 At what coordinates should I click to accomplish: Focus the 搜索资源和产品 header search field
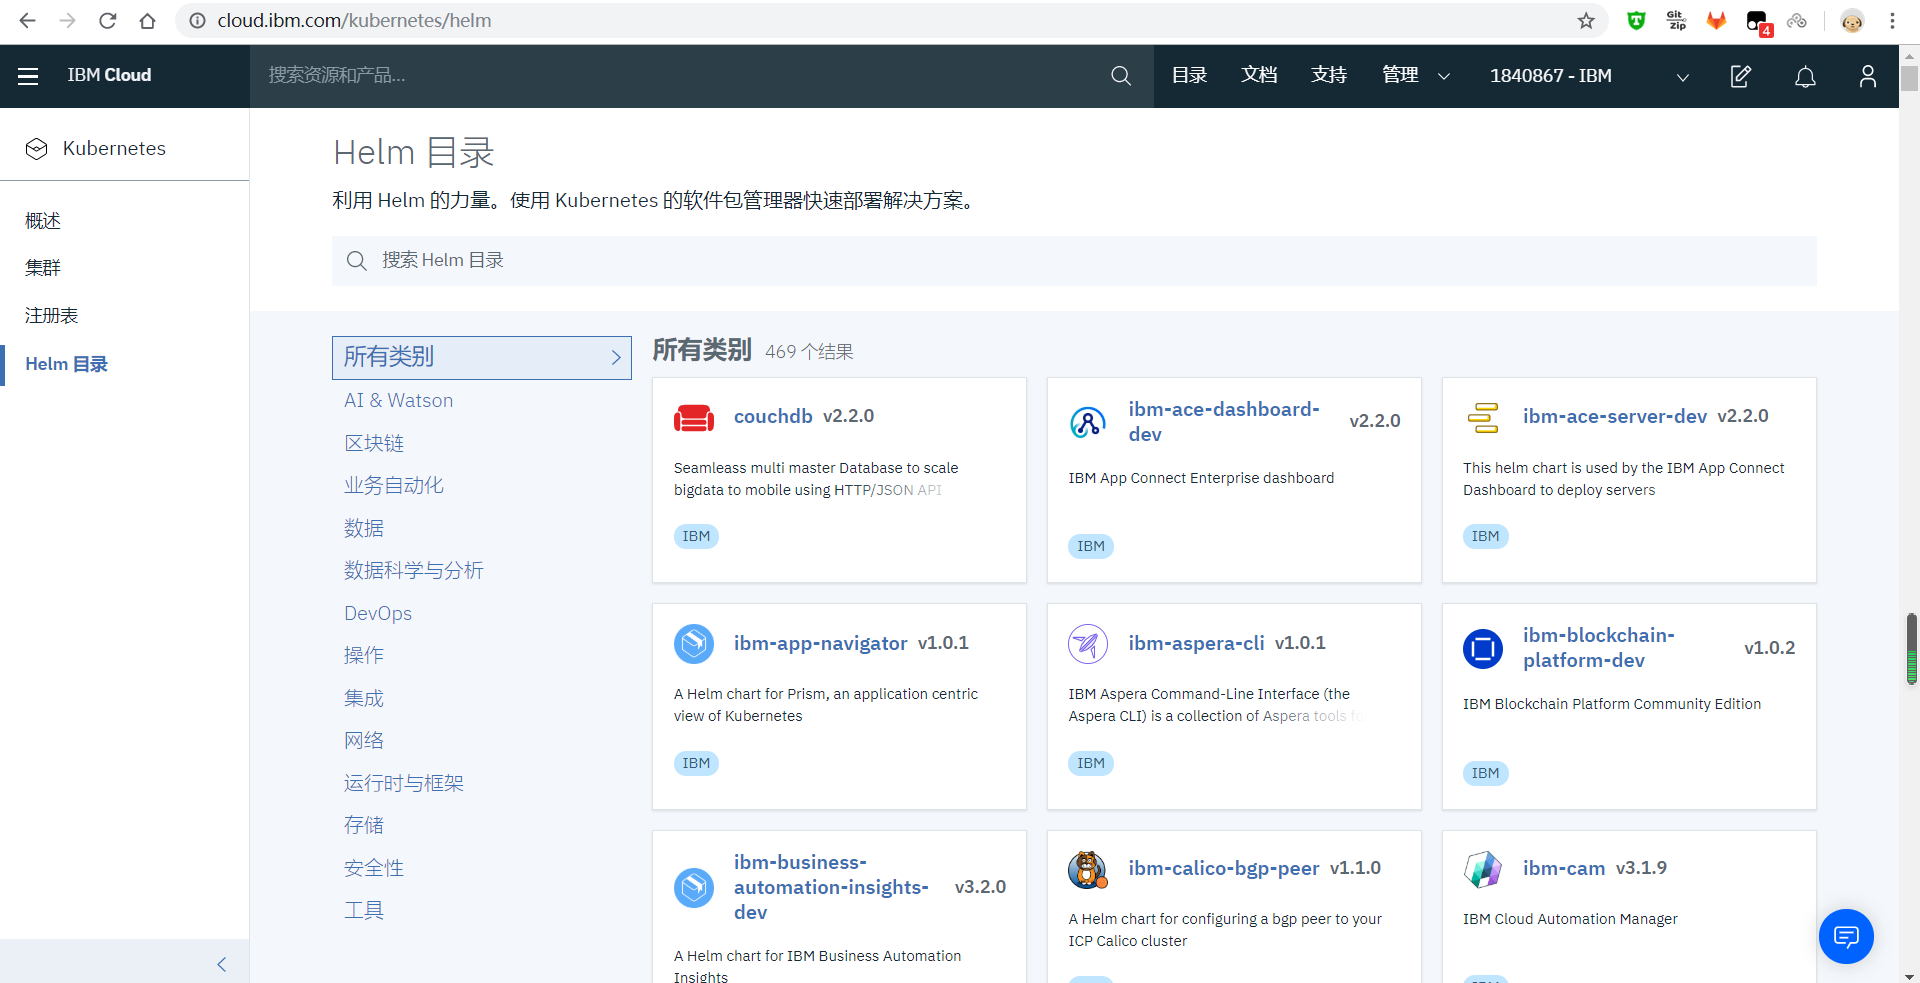click(x=700, y=76)
